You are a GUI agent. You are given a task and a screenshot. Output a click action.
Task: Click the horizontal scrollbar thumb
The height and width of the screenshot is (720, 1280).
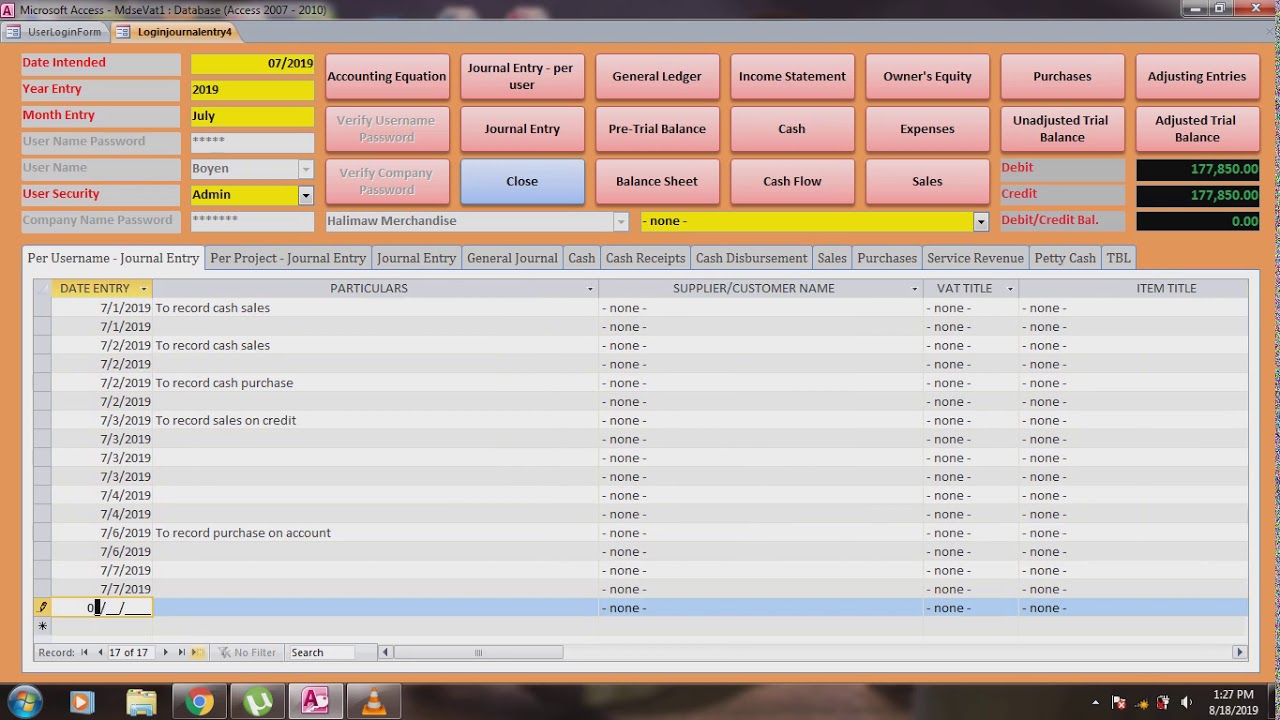[x=478, y=653]
